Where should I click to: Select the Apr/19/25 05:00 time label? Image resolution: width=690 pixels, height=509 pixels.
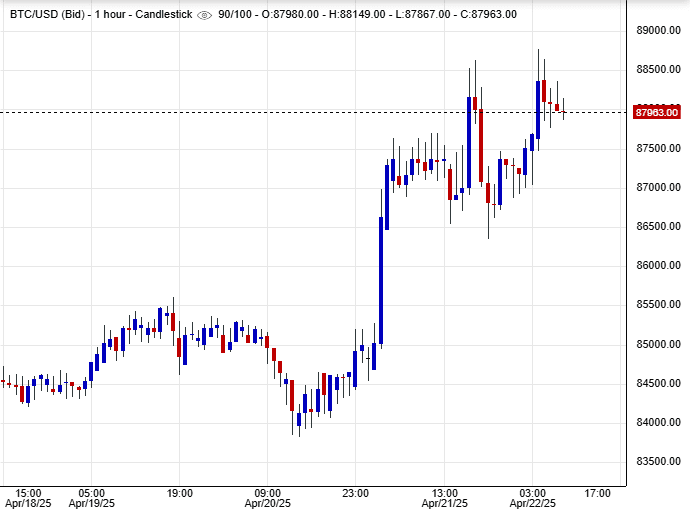click(91, 498)
